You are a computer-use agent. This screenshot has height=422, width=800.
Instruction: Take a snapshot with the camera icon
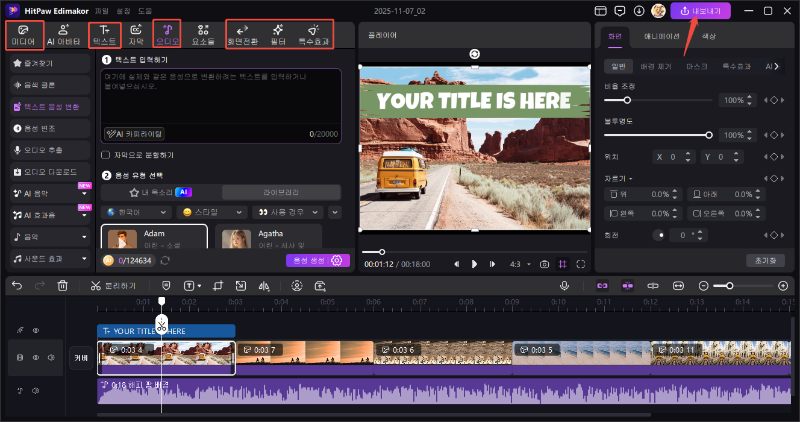tap(544, 264)
